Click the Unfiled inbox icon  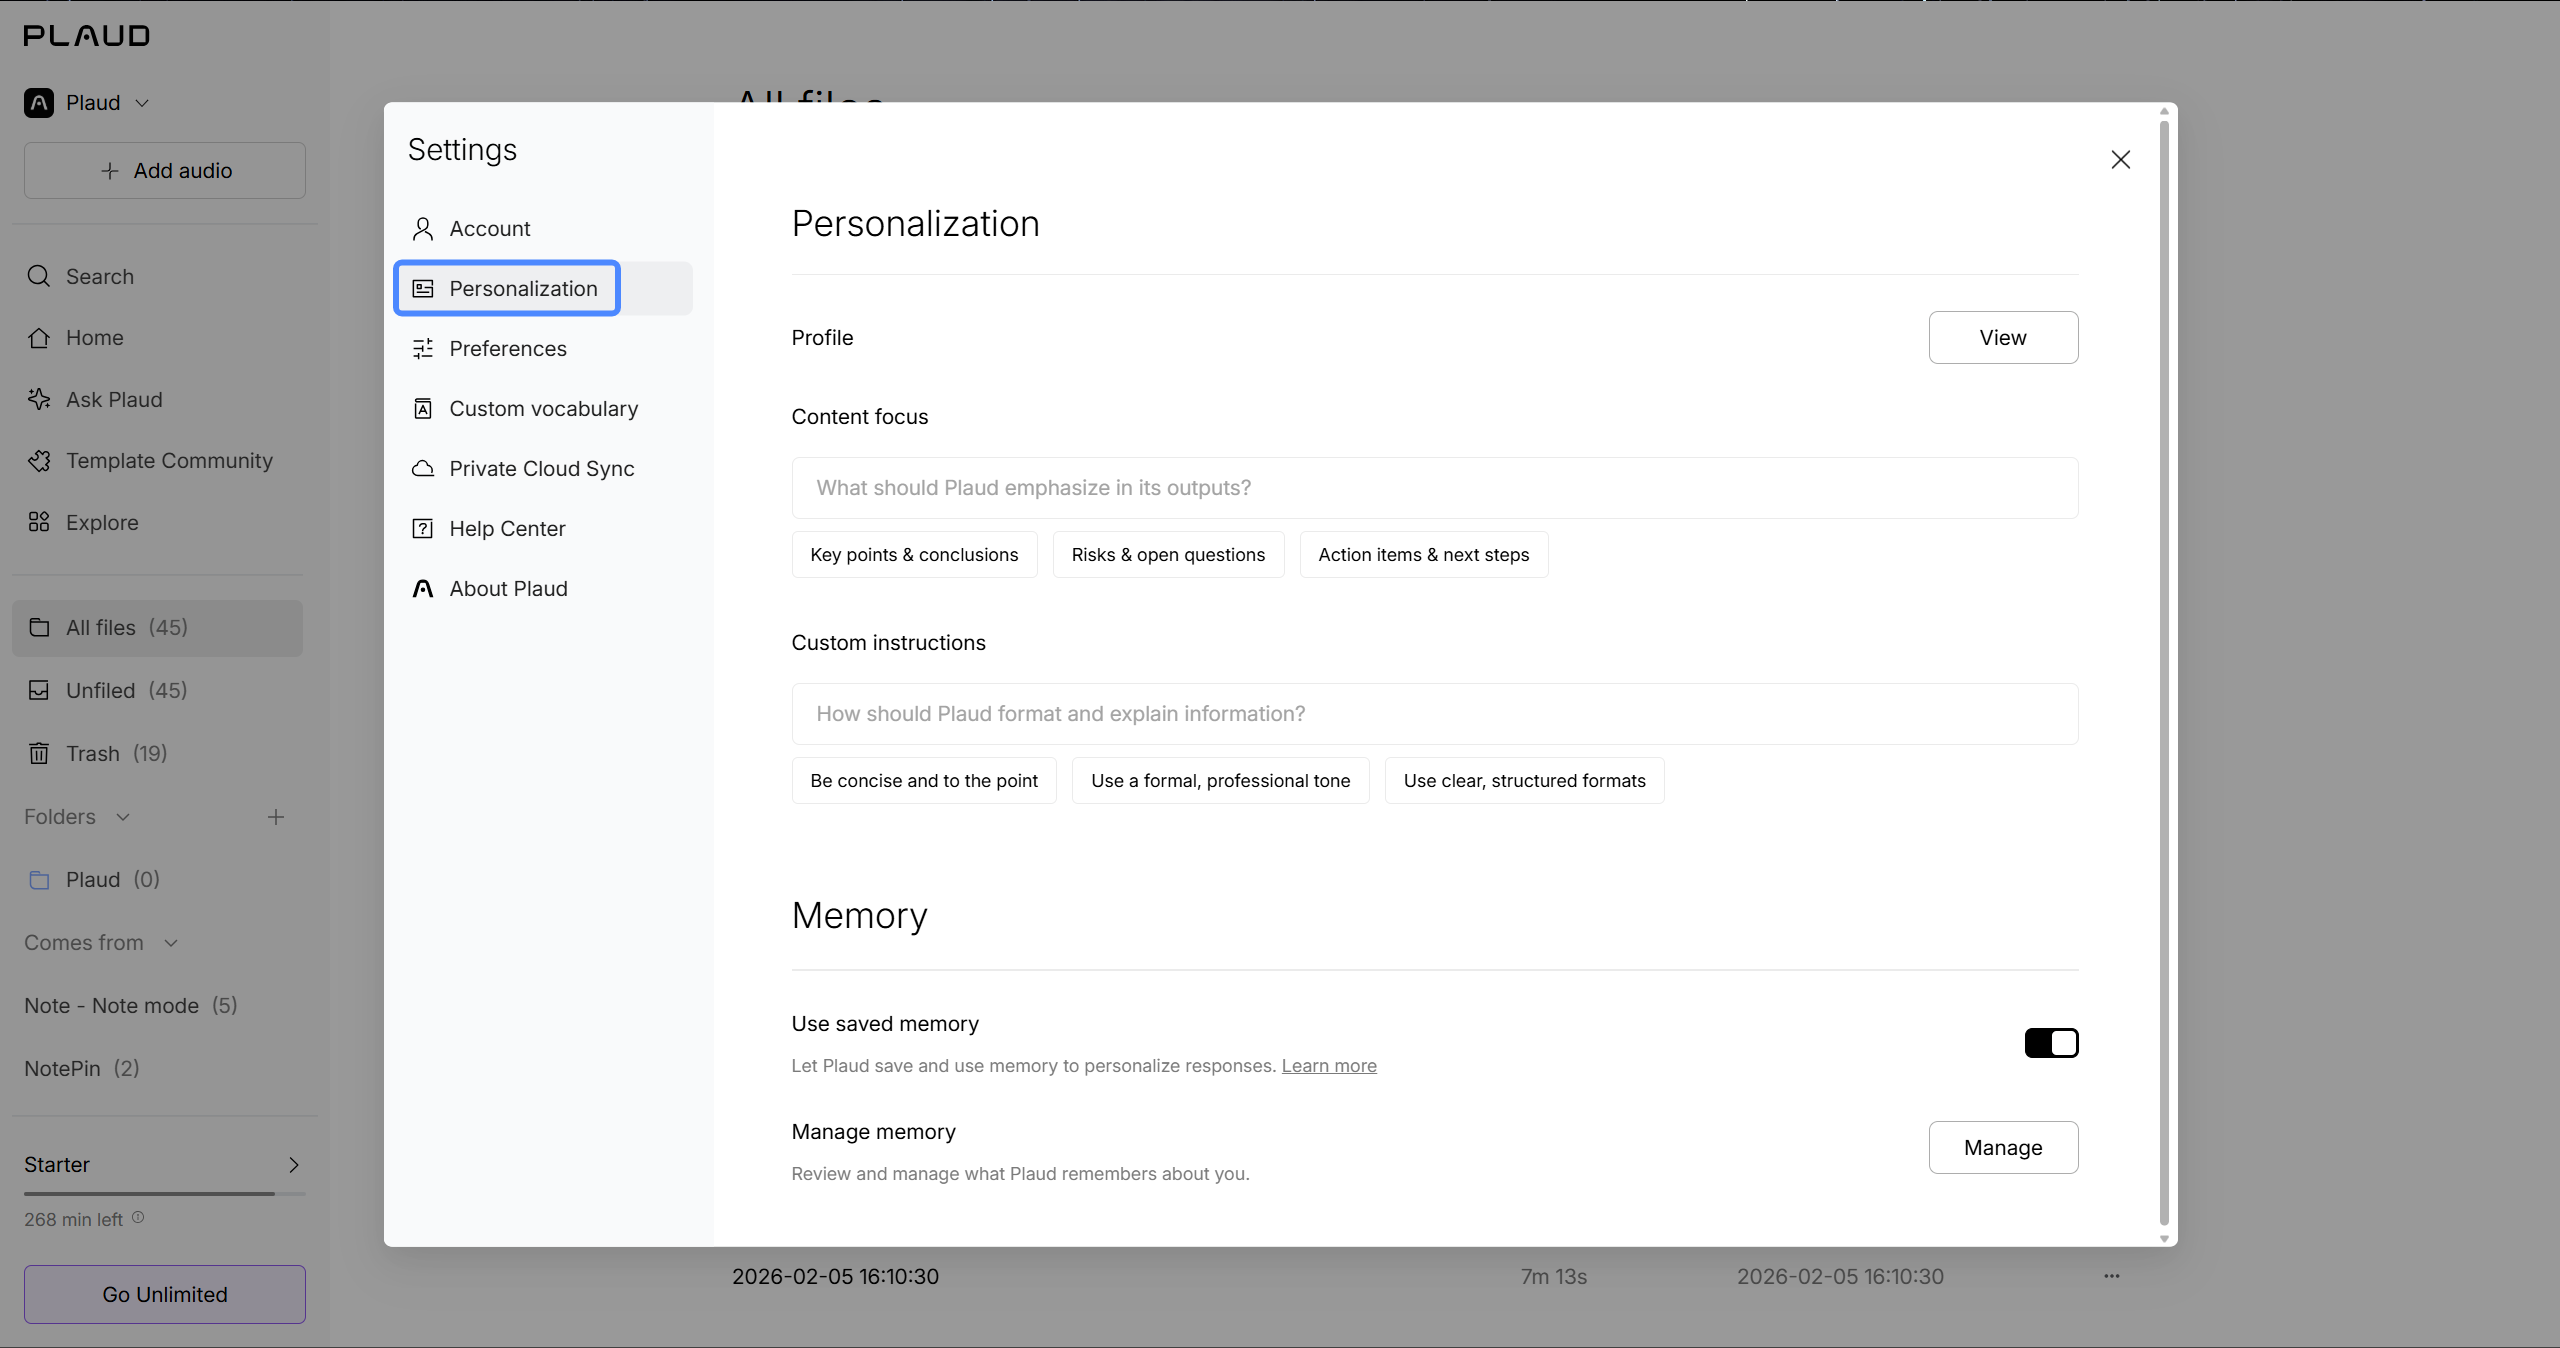(x=39, y=691)
